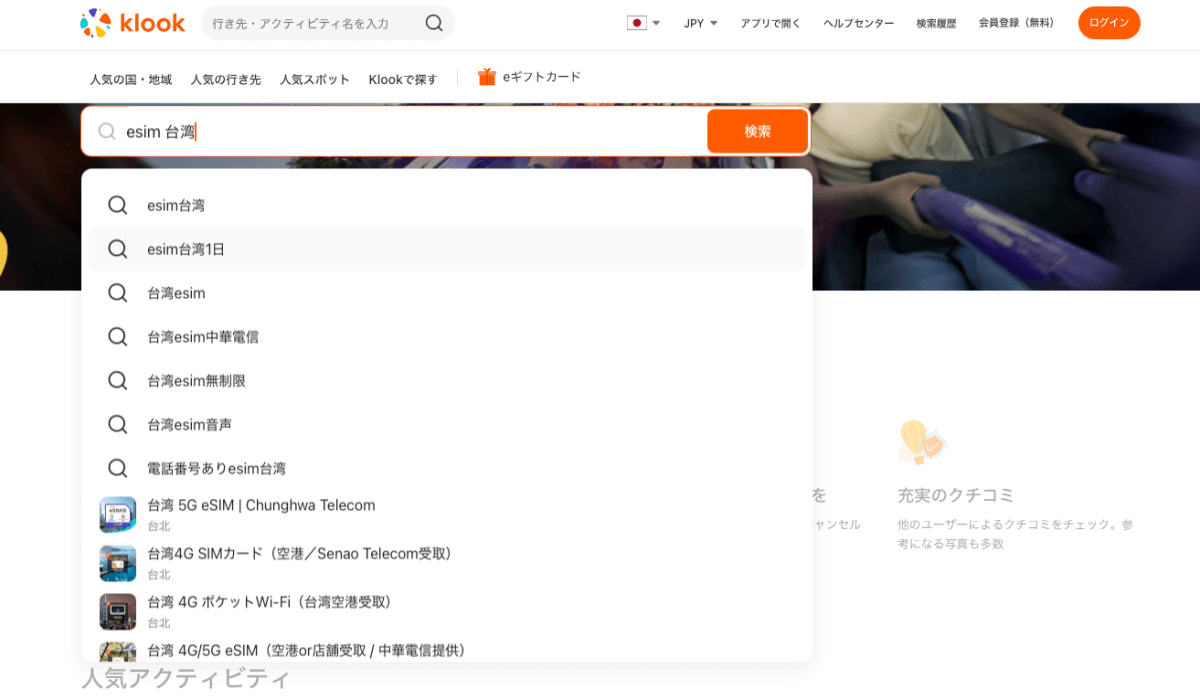Click magnifier icon in top header search
Screen dimensions: 1200x700
pyautogui.click(x=434, y=23)
